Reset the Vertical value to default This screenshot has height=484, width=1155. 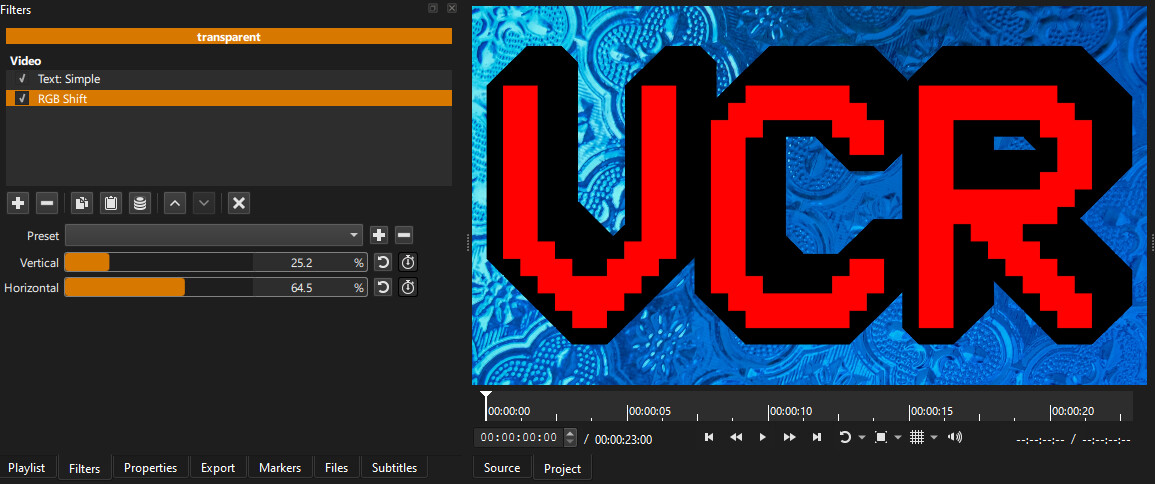[x=382, y=263]
